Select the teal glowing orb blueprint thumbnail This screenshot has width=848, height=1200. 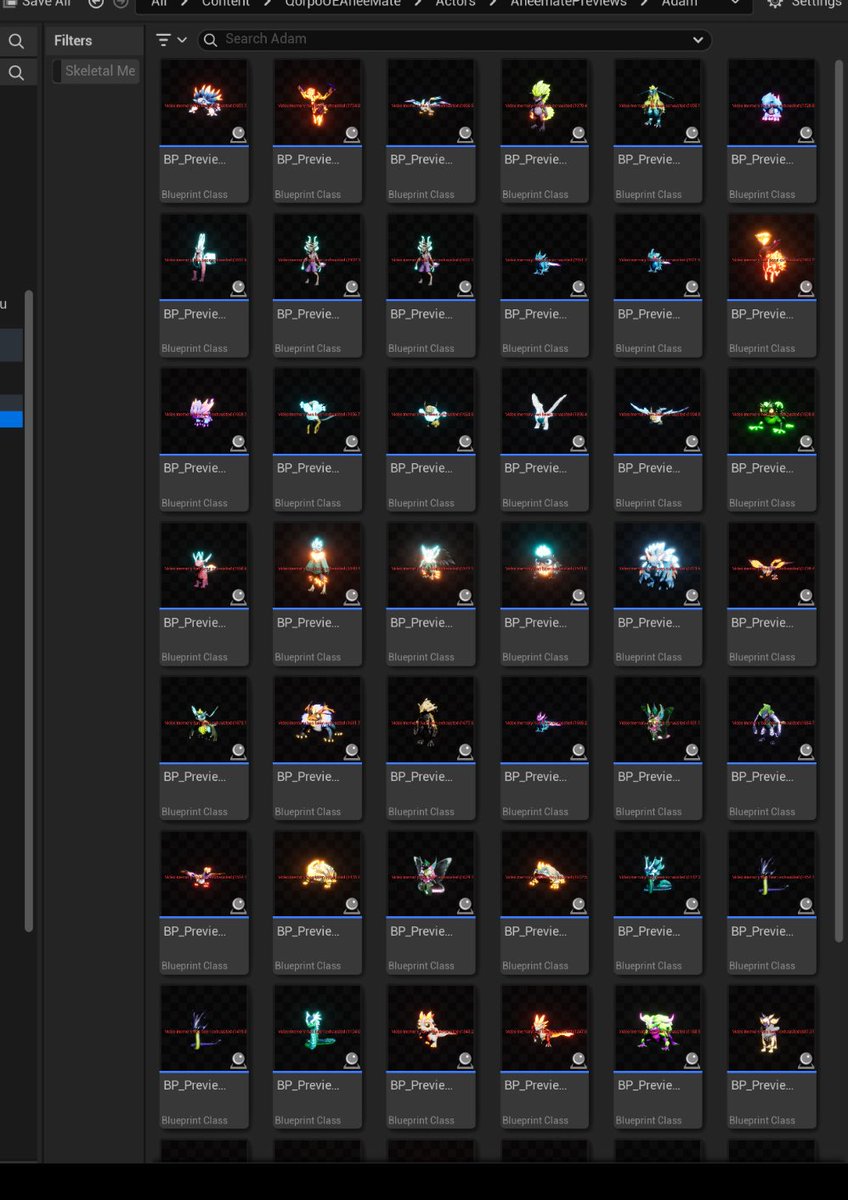tap(544, 566)
